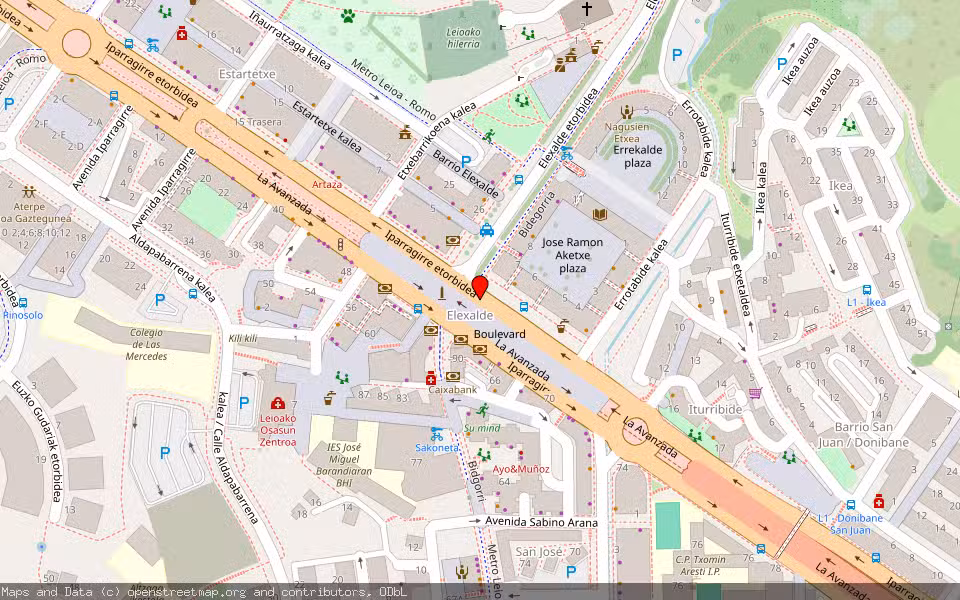Select the Kili kili label
The width and height of the screenshot is (960, 600).
[243, 338]
